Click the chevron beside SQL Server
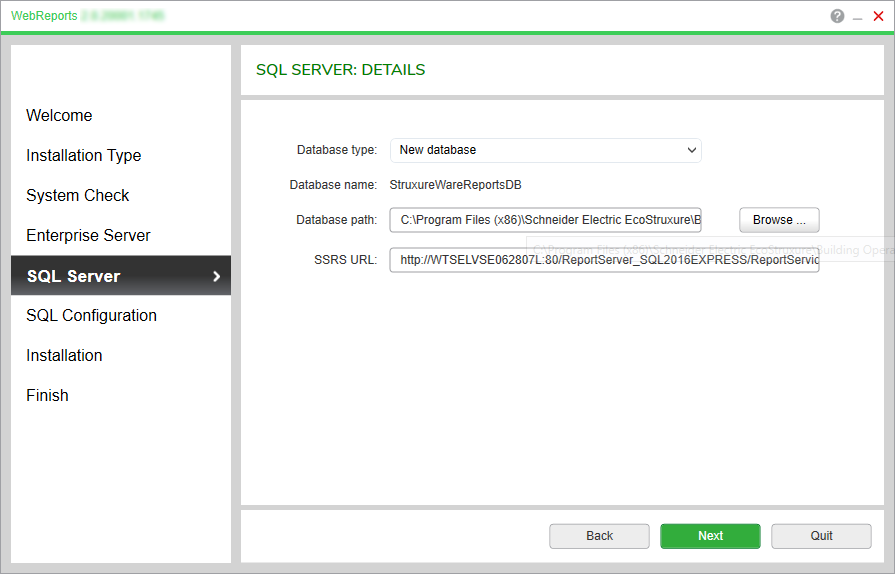 coord(216,276)
